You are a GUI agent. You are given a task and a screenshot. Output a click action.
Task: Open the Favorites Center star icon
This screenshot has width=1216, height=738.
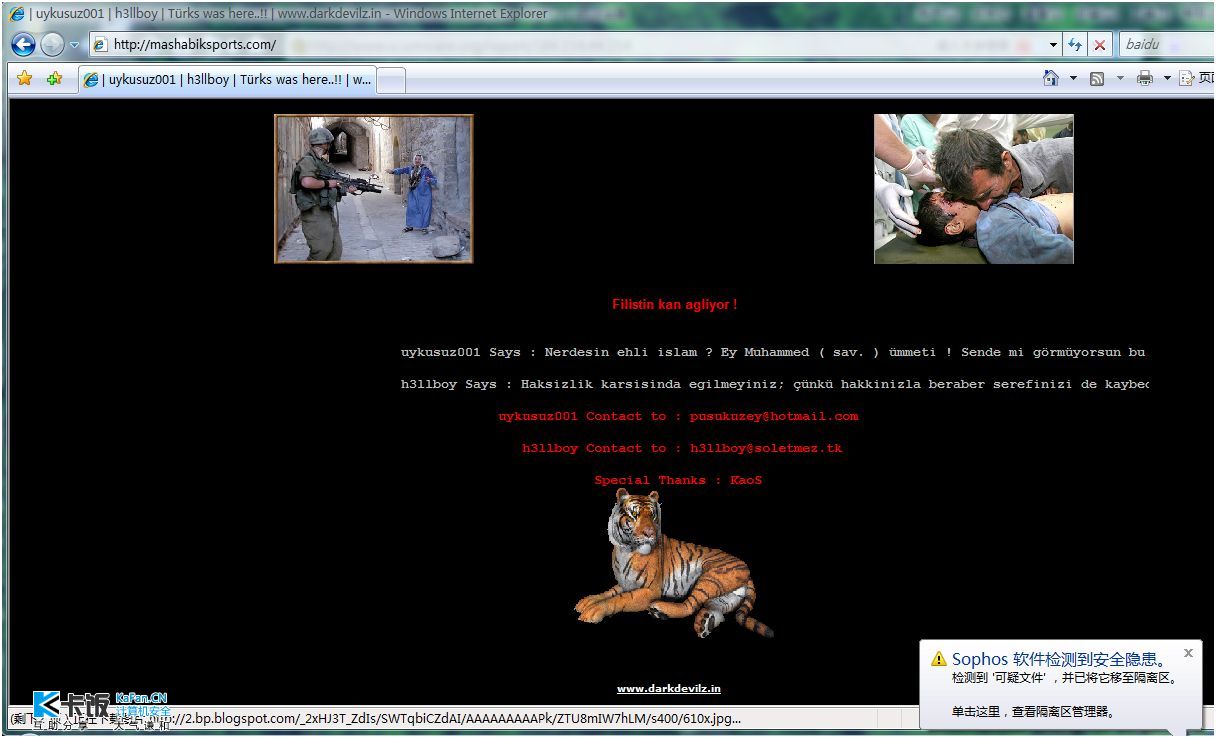click(25, 79)
